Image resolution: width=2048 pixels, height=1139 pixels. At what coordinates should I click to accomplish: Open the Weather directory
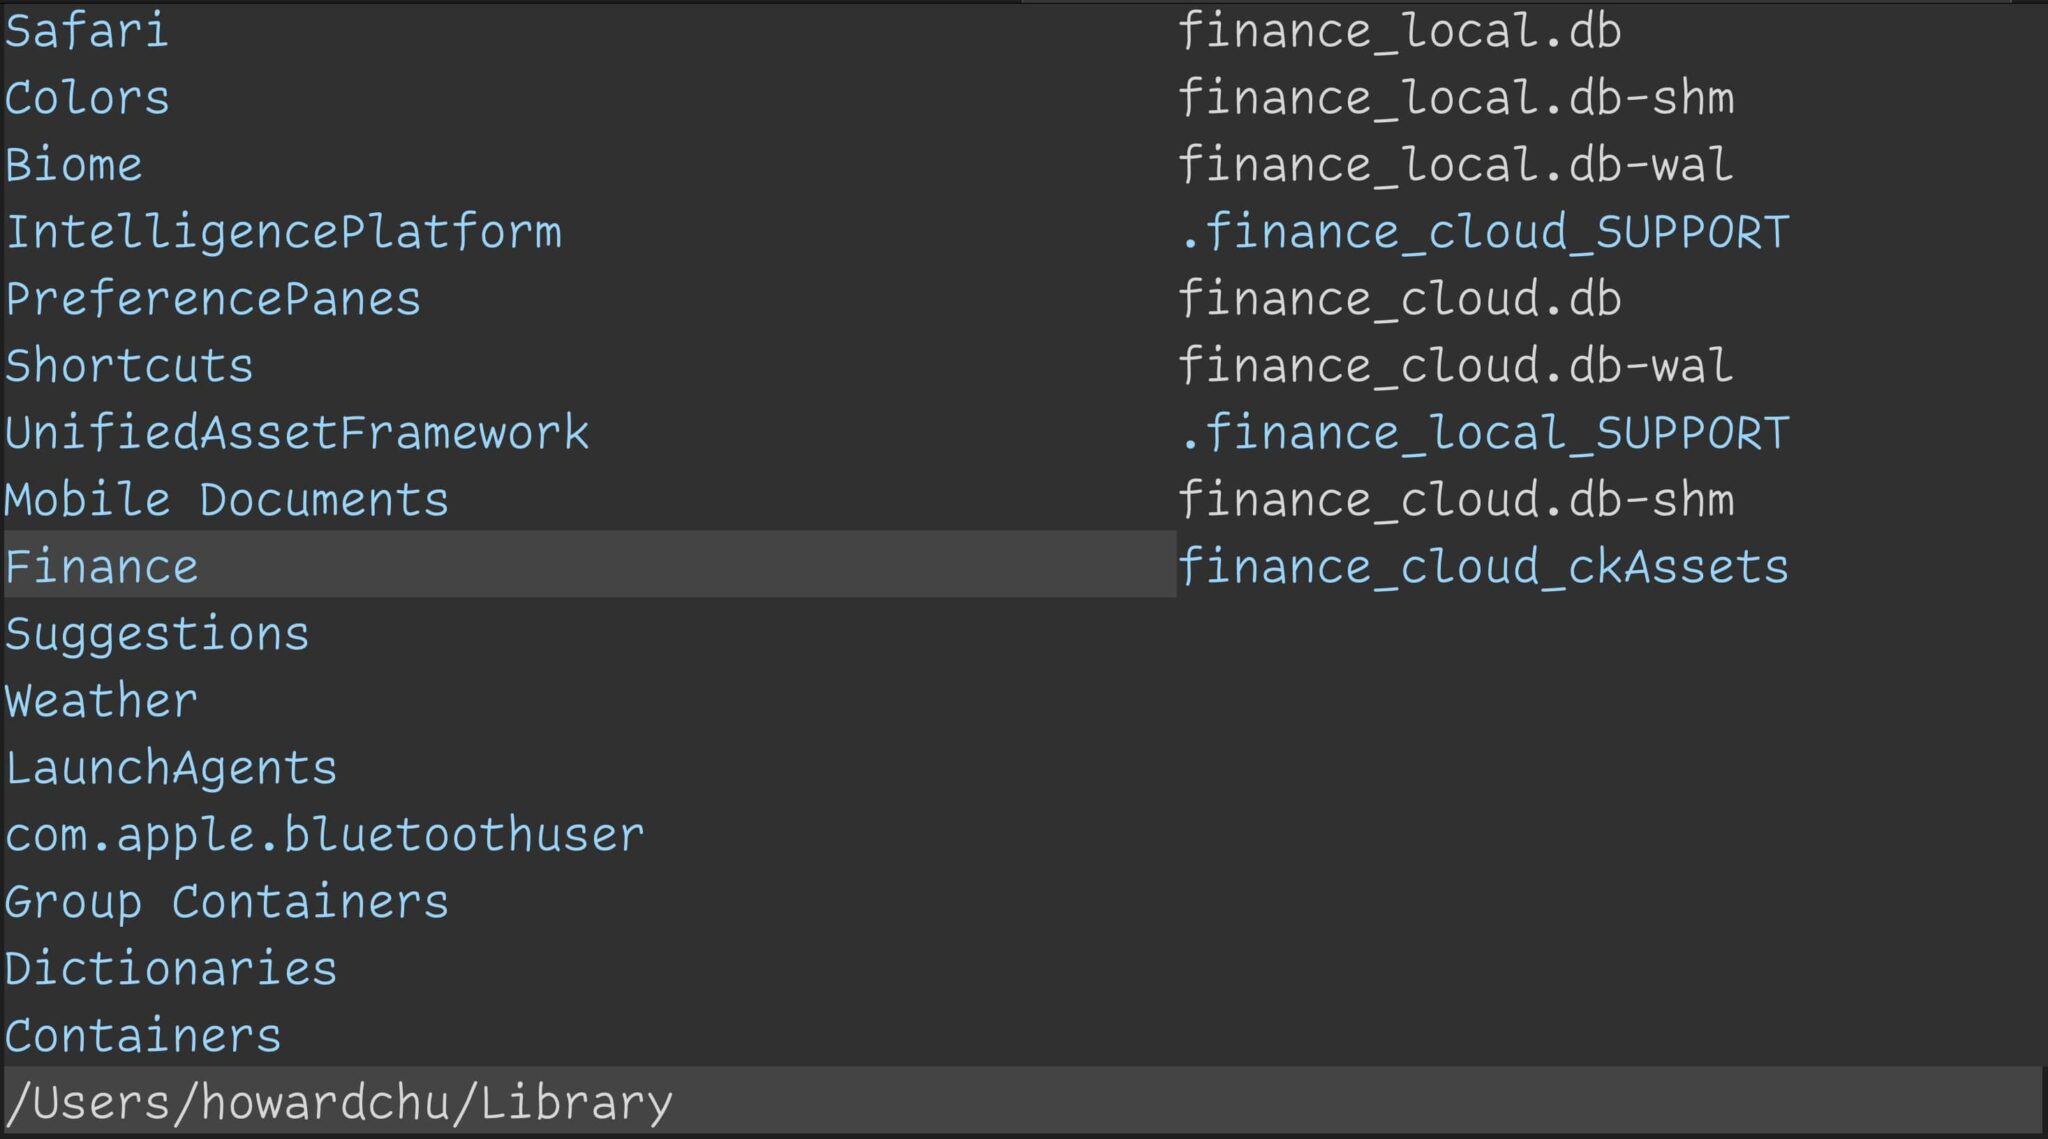[101, 701]
